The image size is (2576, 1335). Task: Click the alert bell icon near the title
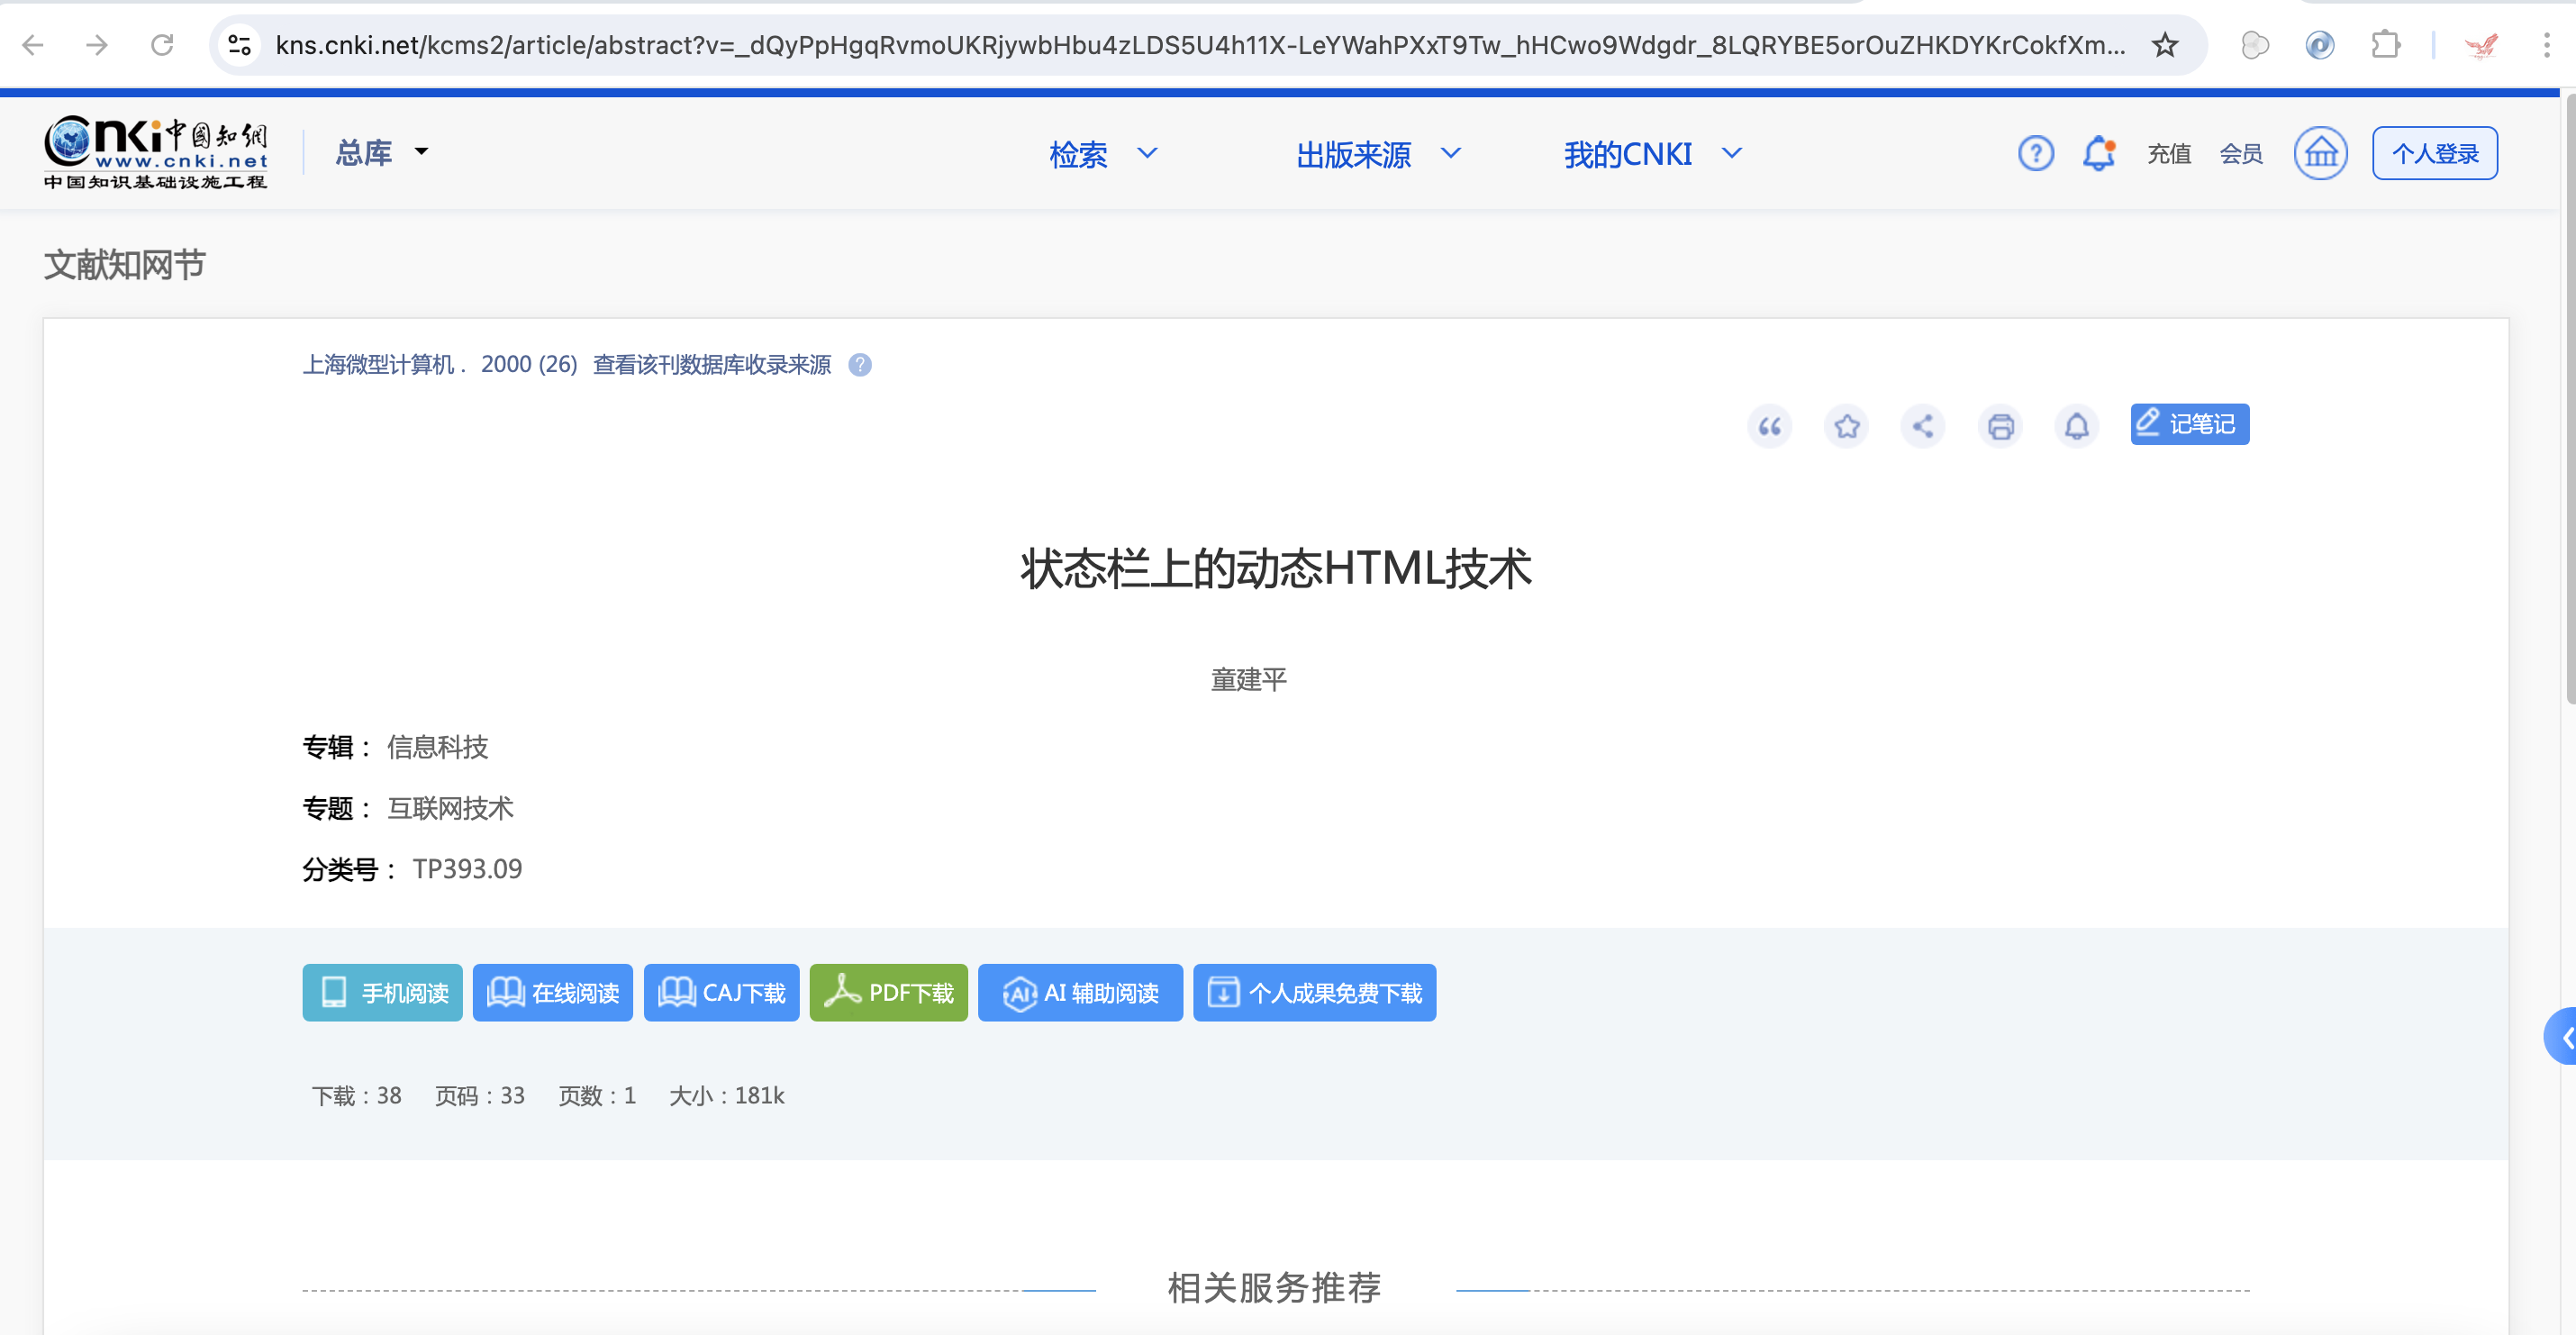coord(2077,426)
